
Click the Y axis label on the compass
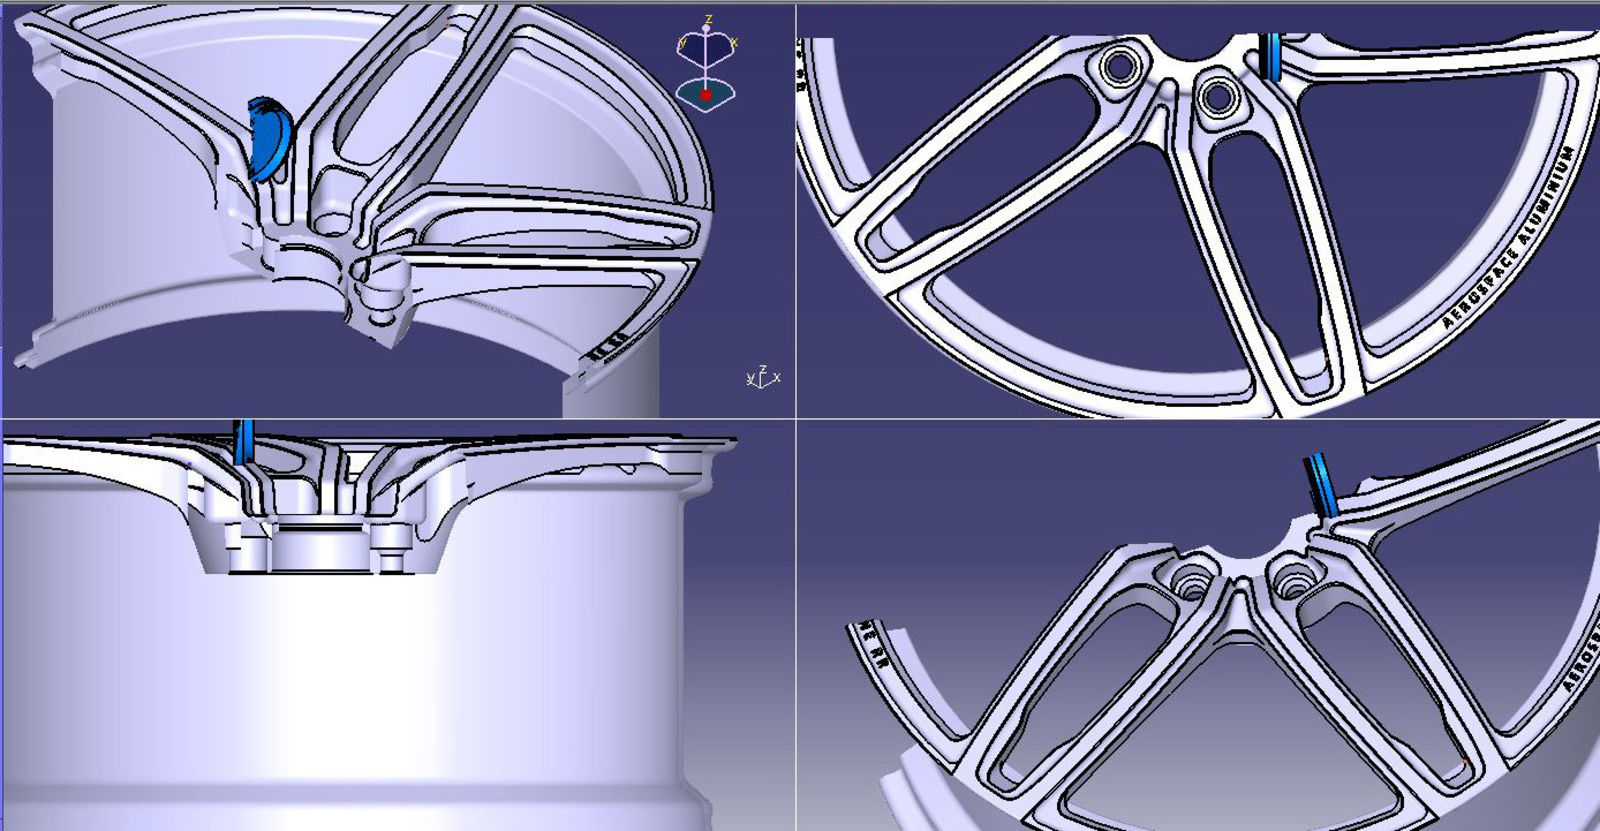pos(682,42)
